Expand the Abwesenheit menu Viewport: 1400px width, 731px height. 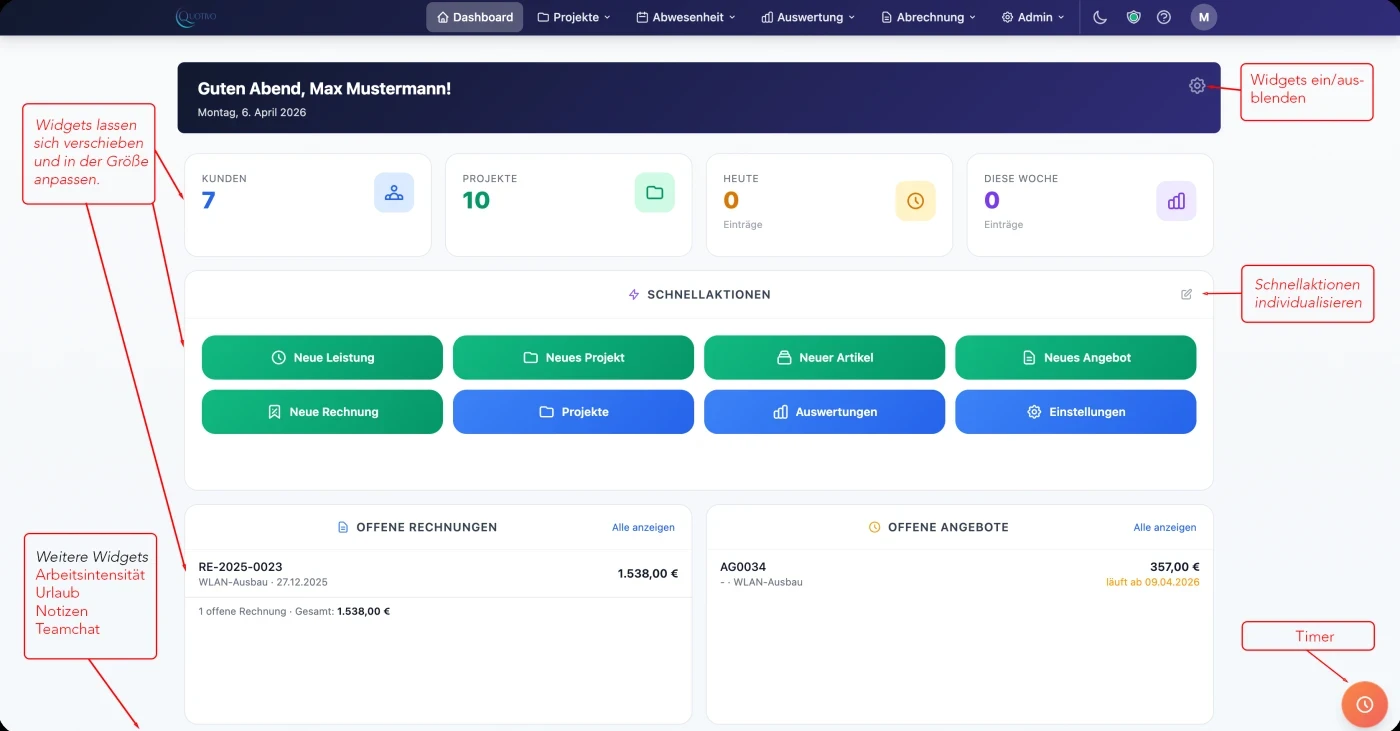pyautogui.click(x=686, y=17)
